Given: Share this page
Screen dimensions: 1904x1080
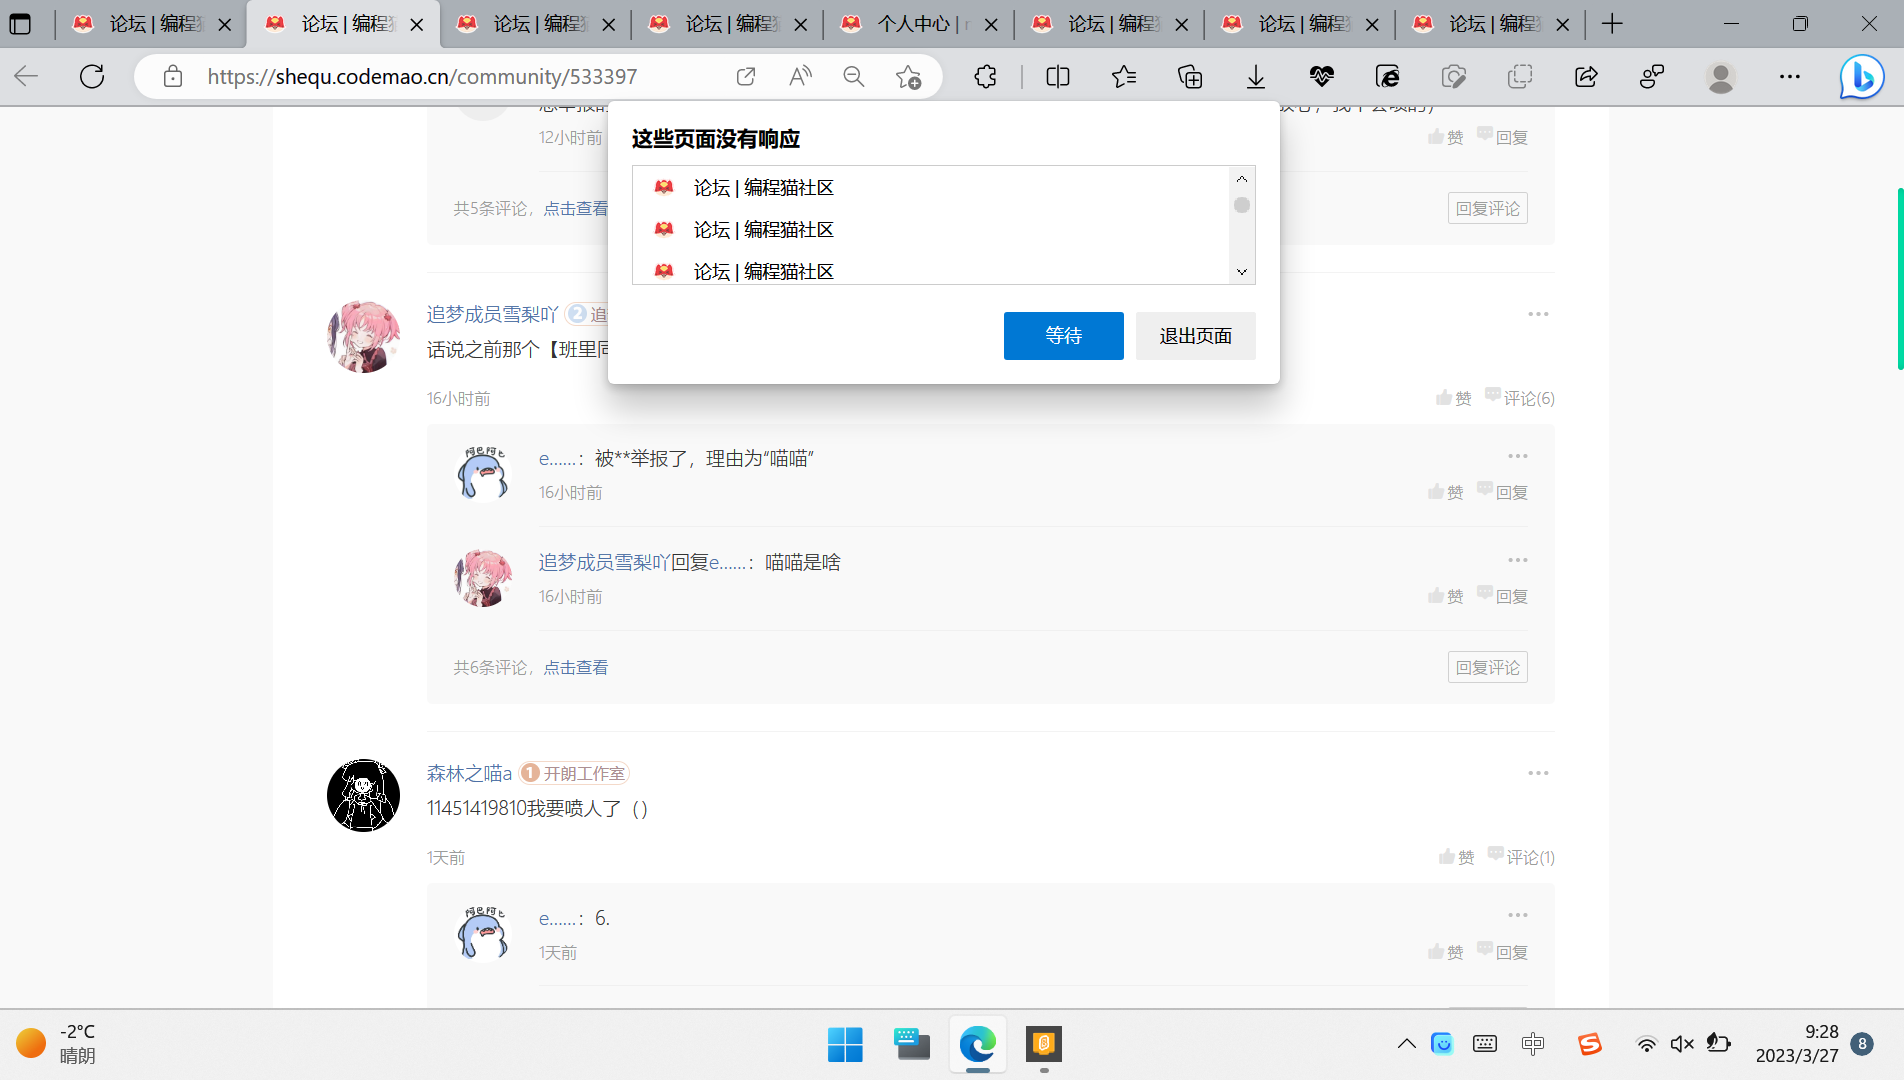Looking at the screenshot, I should tap(1586, 76).
